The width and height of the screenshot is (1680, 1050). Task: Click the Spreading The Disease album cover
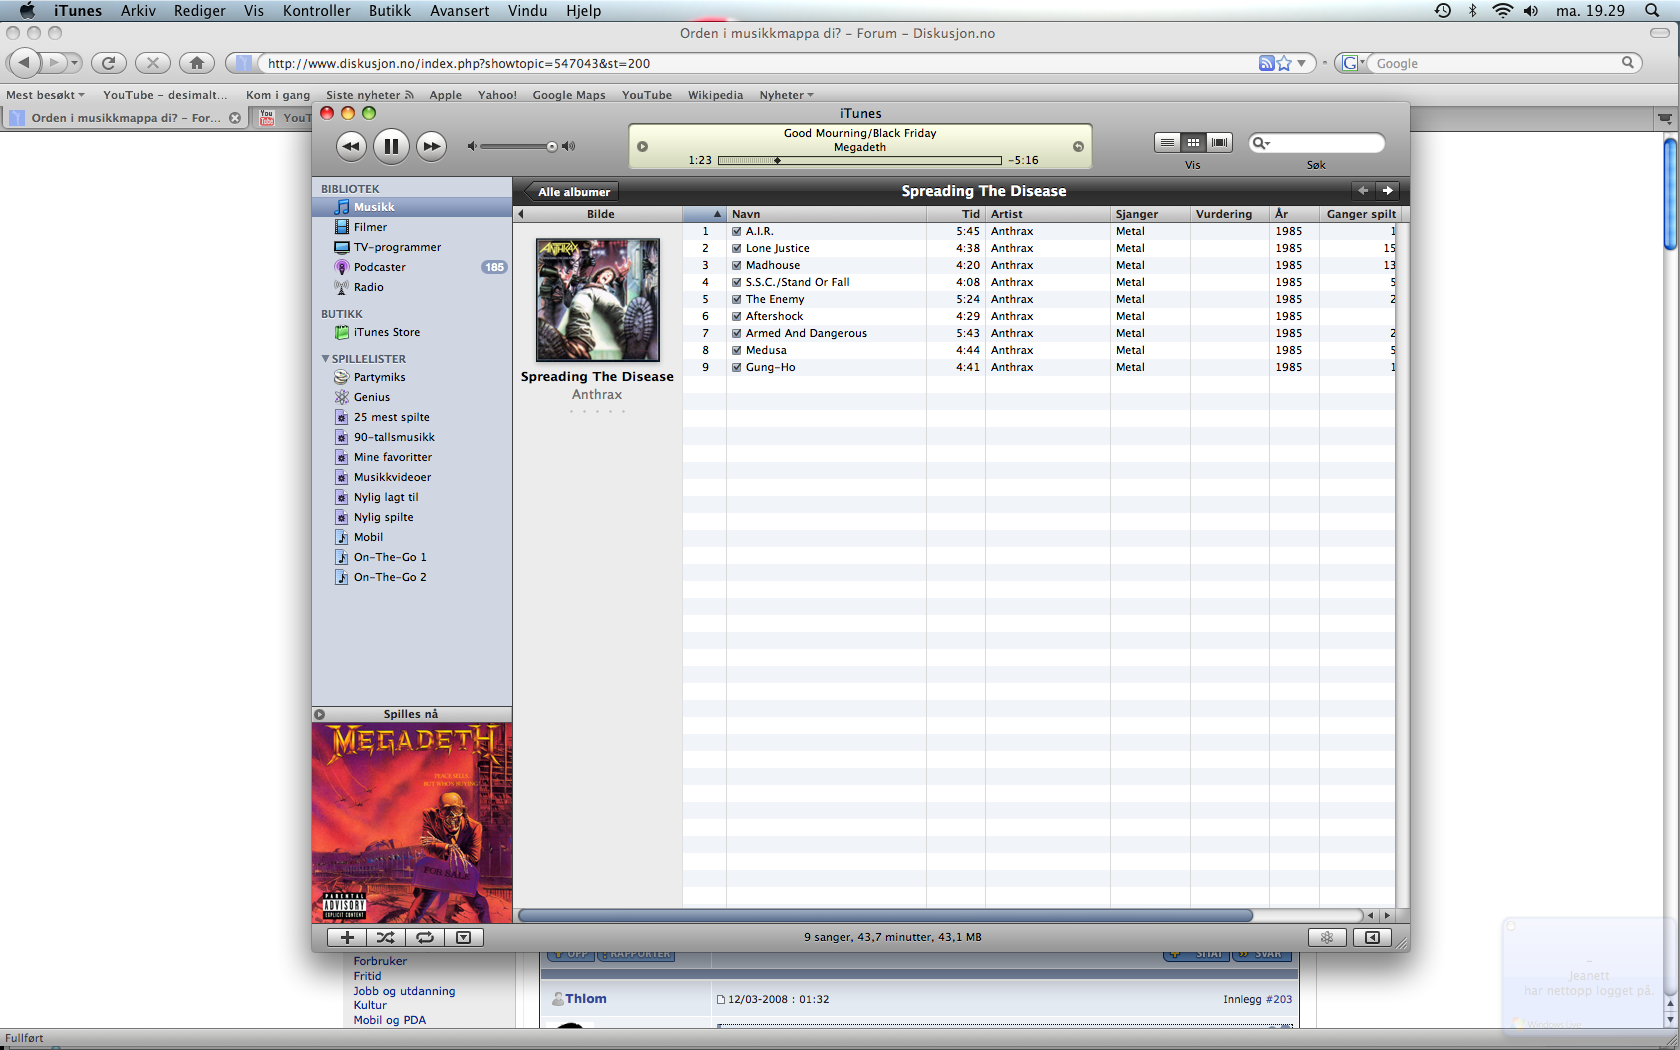598,300
